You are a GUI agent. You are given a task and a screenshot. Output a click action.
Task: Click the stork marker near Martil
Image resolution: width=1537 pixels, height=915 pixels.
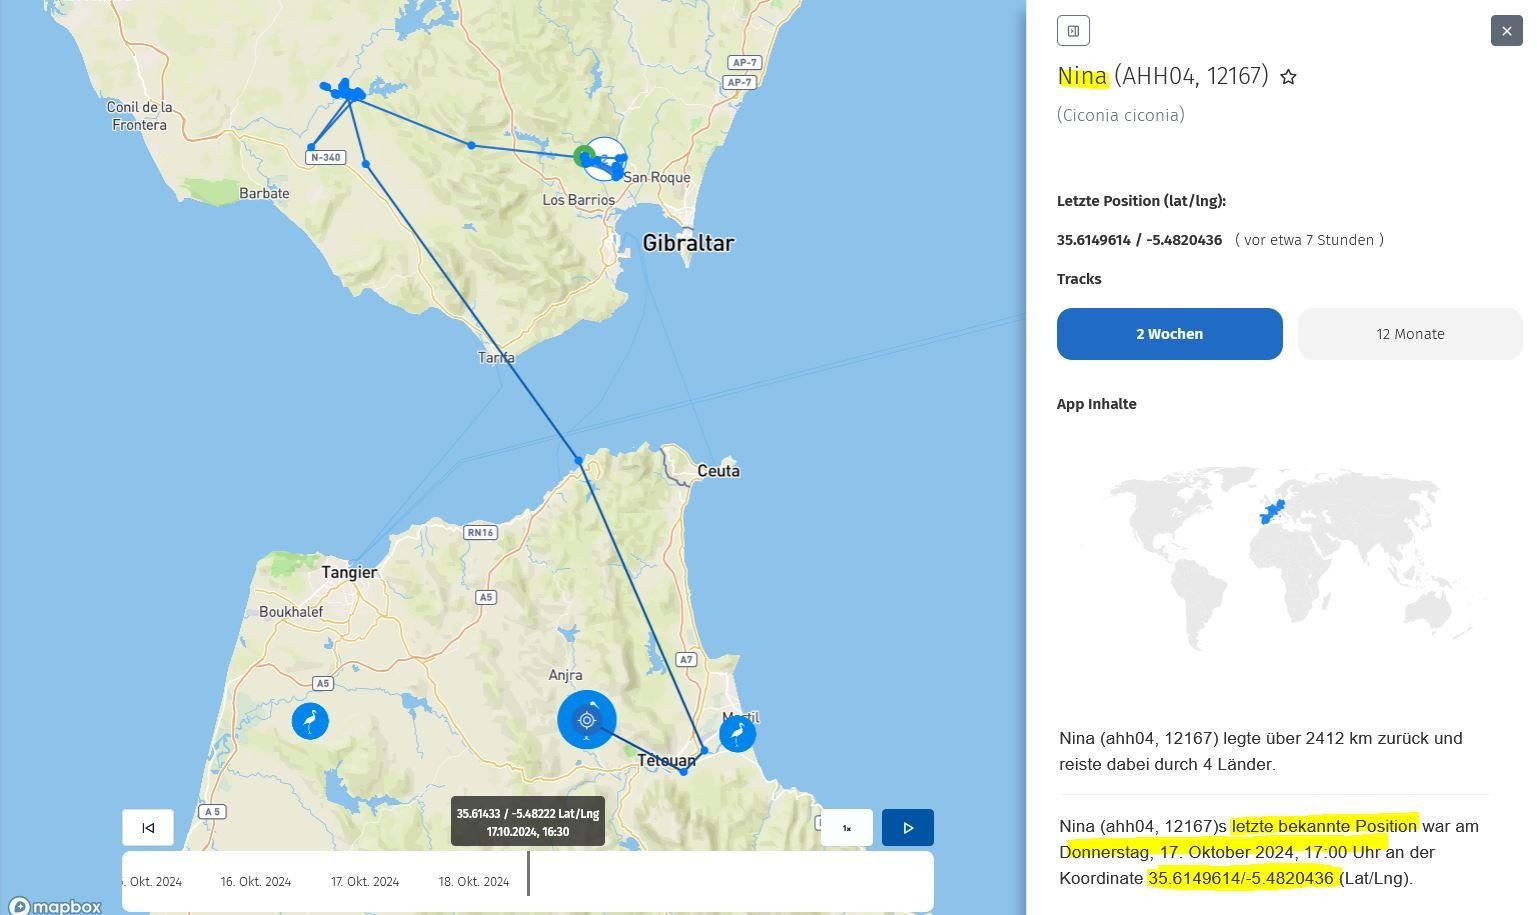tap(737, 735)
